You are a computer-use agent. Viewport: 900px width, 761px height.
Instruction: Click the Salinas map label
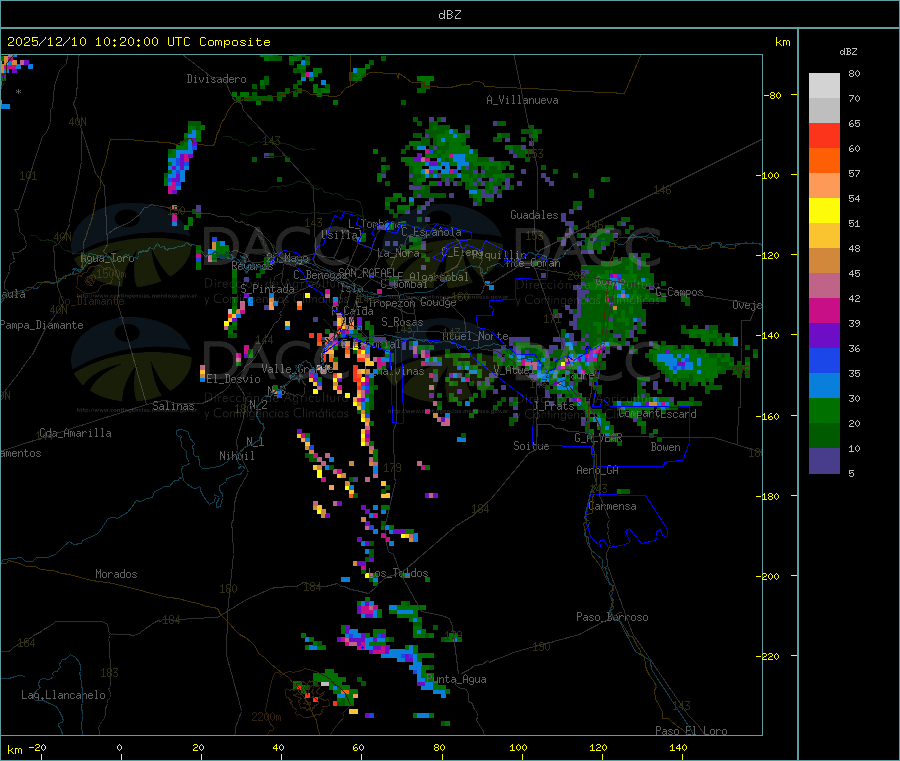click(173, 406)
